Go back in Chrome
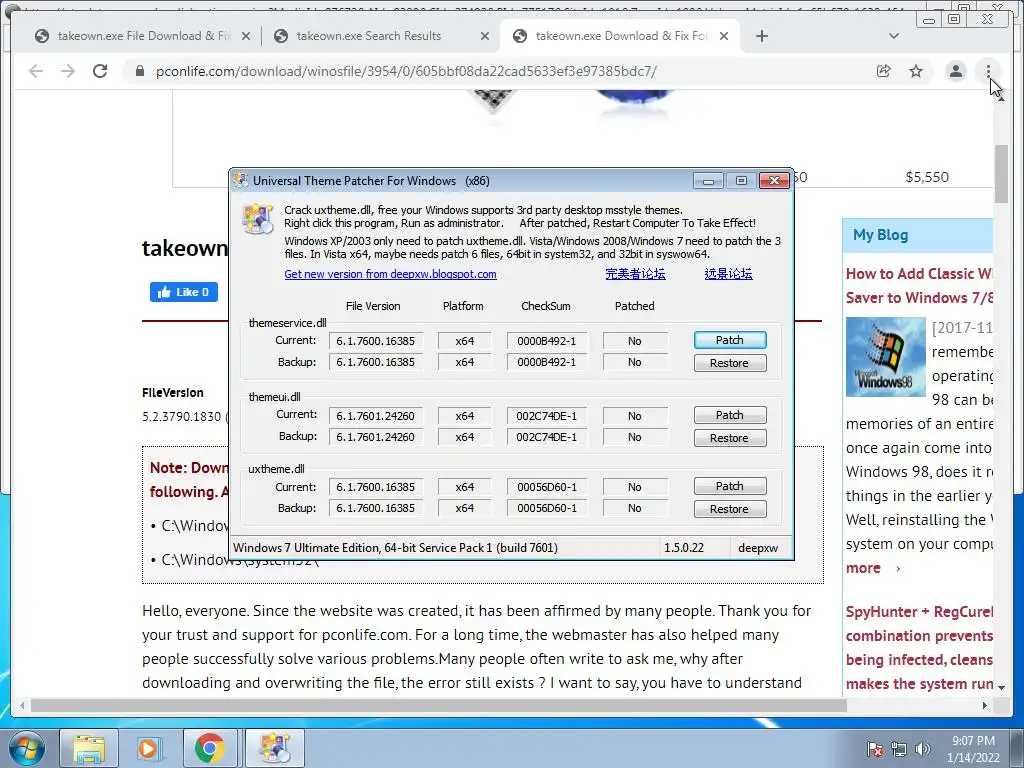 [x=36, y=71]
